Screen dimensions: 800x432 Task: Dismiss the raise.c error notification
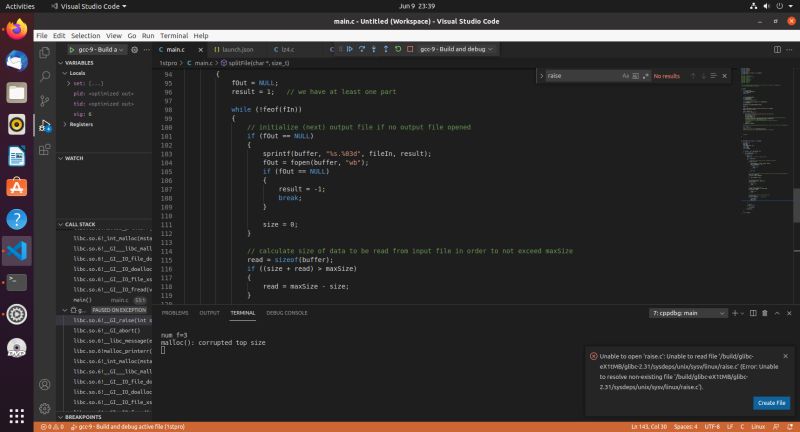[x=786, y=356]
